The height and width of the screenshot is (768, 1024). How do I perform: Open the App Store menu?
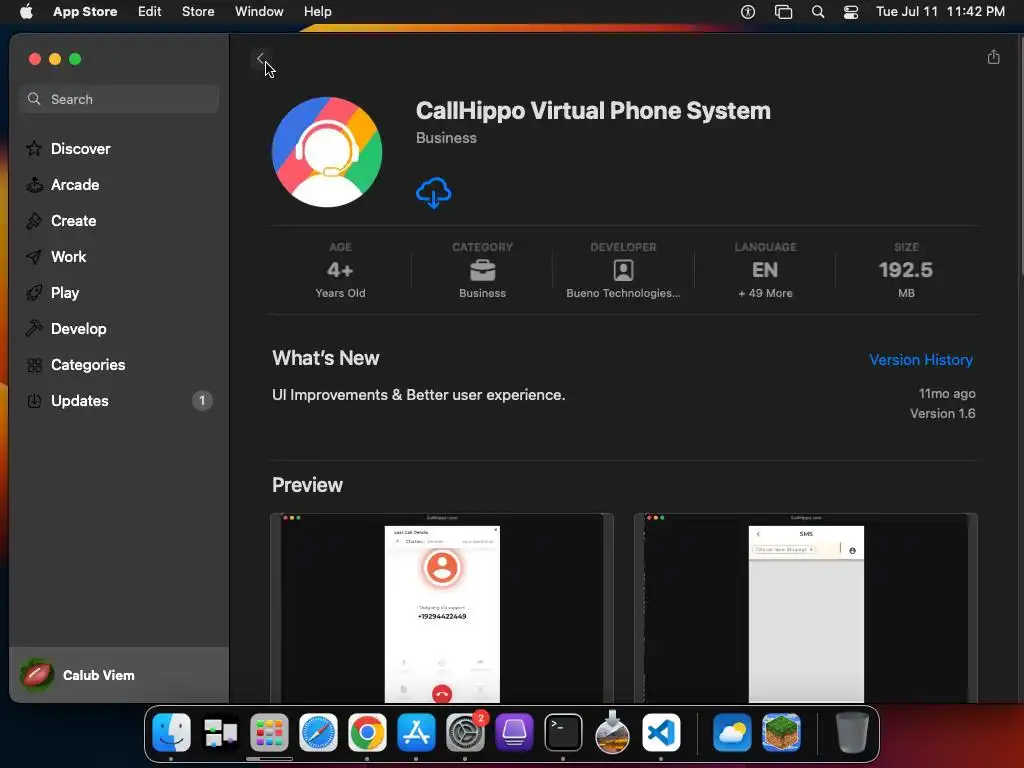85,12
